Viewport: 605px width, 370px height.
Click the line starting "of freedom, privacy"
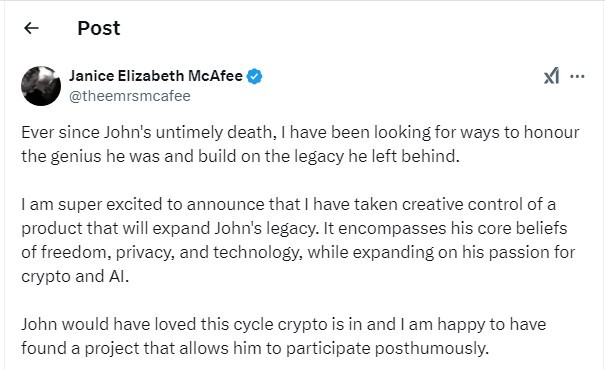click(x=298, y=252)
